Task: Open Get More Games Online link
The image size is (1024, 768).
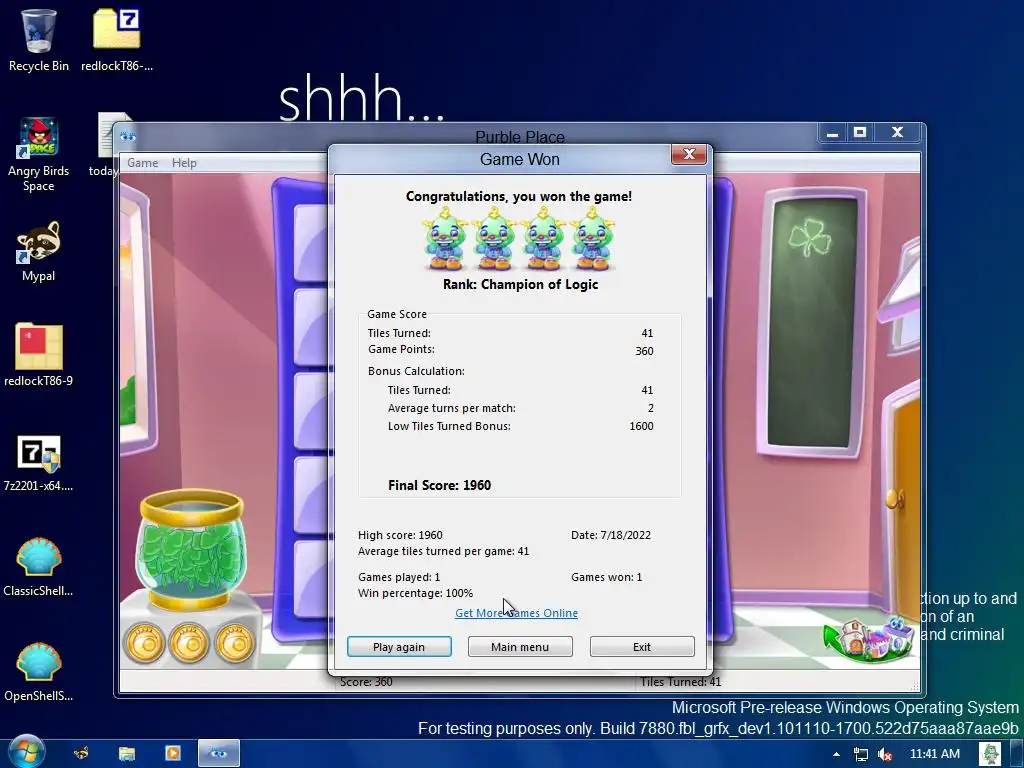Action: pyautogui.click(x=516, y=613)
